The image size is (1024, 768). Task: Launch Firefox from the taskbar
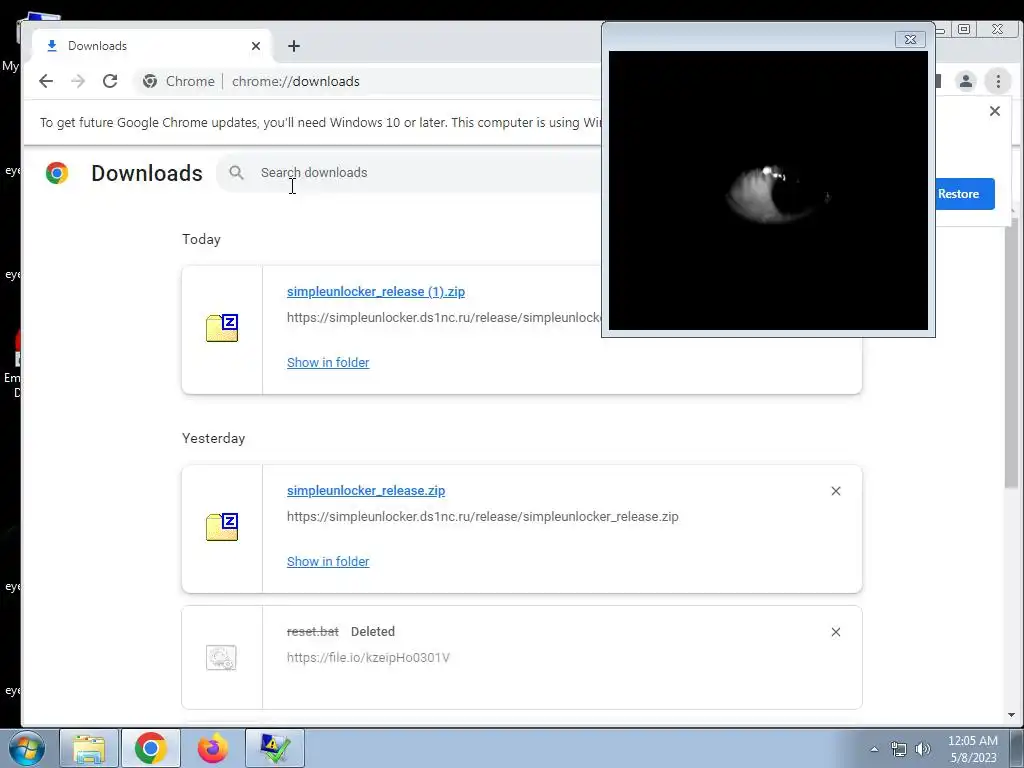coord(213,748)
